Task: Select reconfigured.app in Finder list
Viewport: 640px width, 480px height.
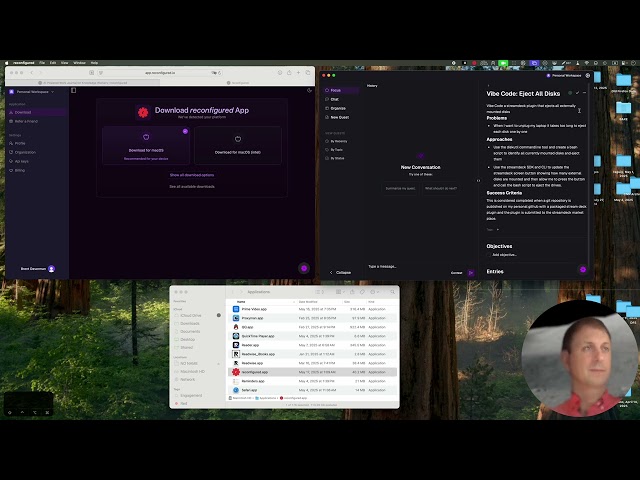Action: [x=312, y=372]
